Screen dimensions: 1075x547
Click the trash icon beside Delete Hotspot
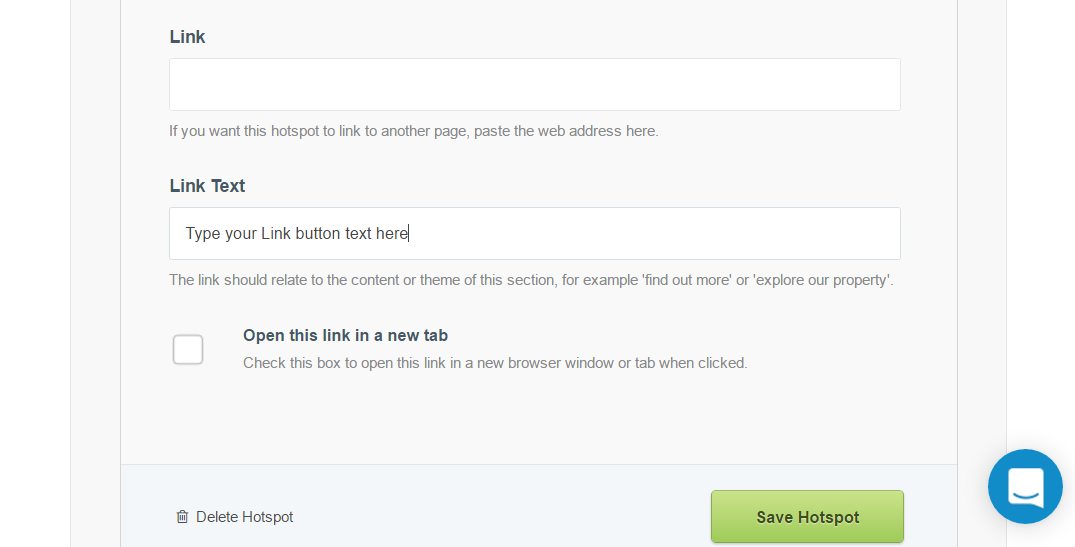(x=182, y=517)
